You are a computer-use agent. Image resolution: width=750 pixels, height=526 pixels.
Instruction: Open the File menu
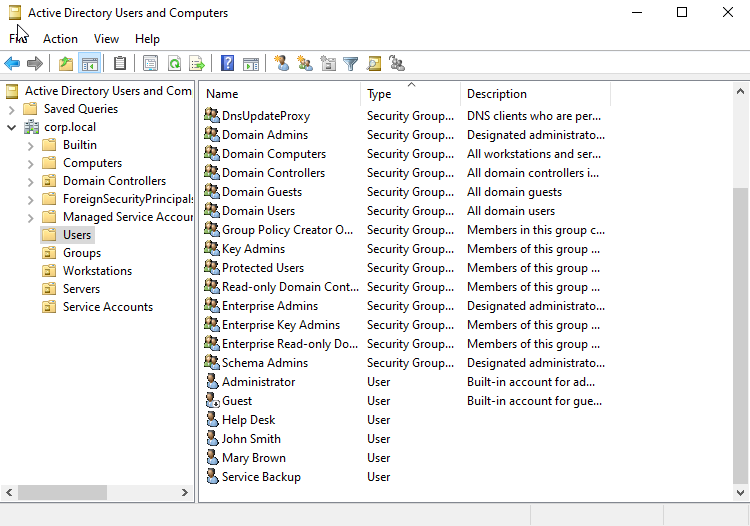point(18,39)
